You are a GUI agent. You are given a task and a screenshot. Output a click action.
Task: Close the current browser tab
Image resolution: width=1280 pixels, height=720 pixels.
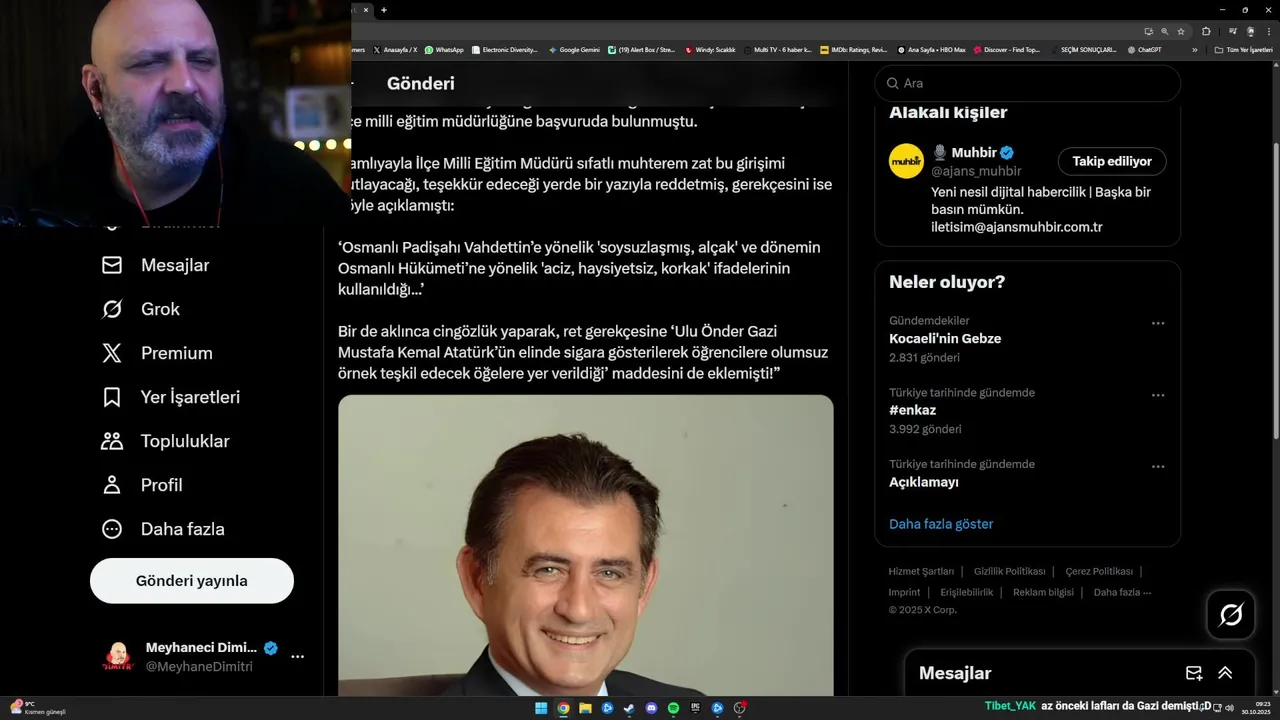pos(366,10)
